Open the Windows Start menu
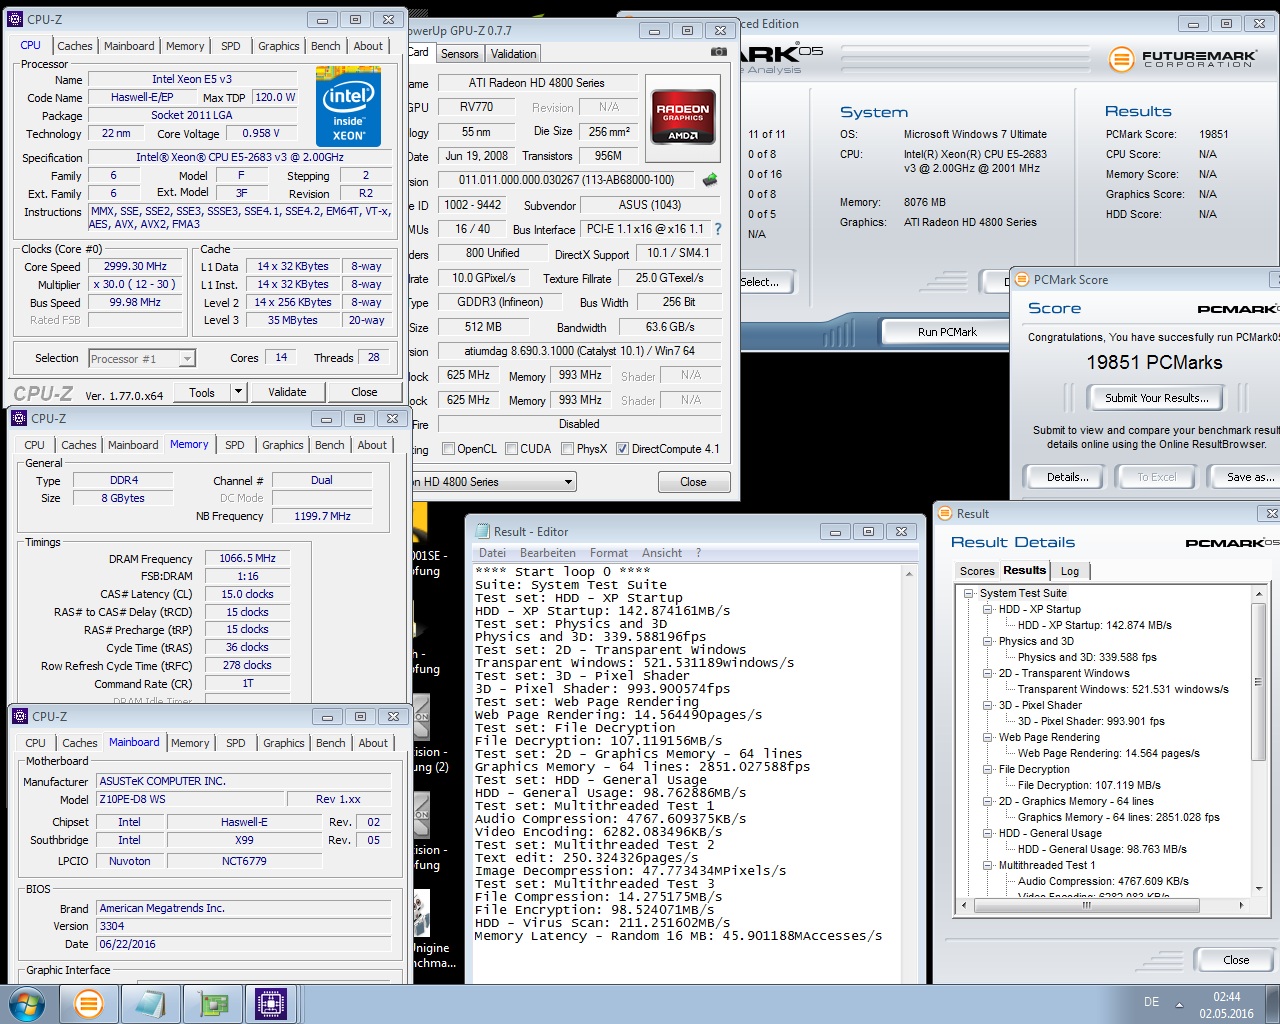The width and height of the screenshot is (1280, 1024). [x=27, y=1003]
